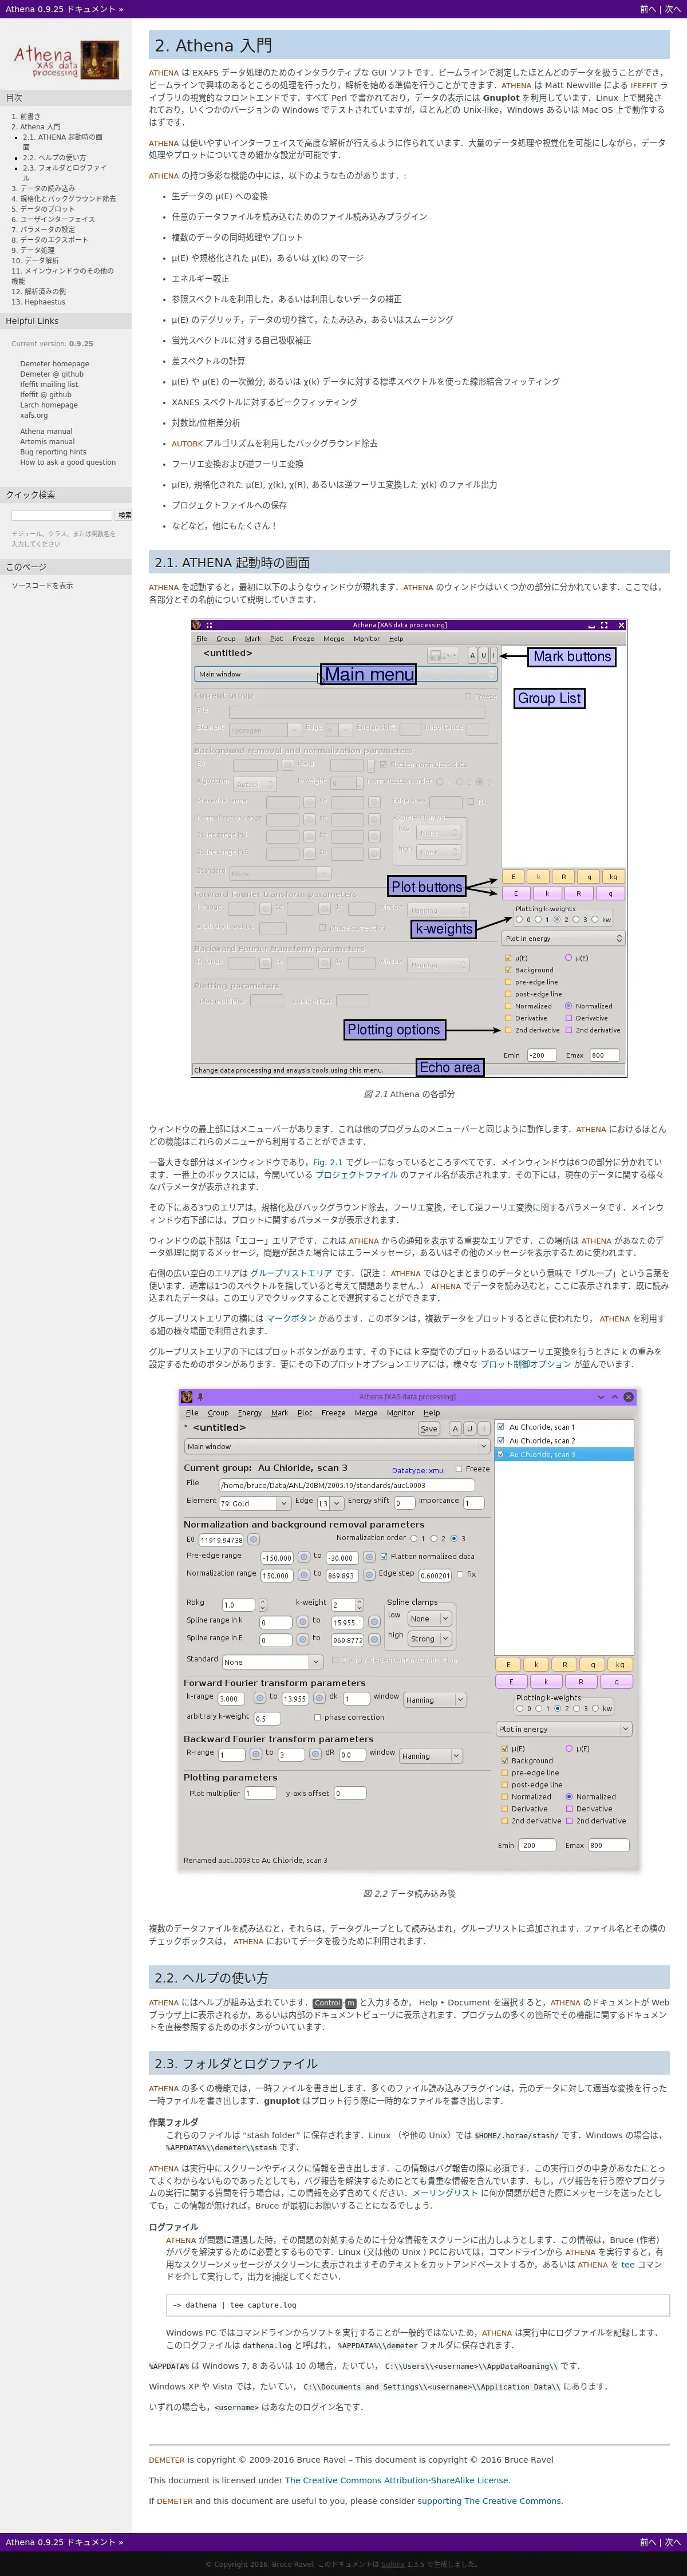
Task: Open 13. Hephaestus in the sidebar contents
Action: click(38, 302)
